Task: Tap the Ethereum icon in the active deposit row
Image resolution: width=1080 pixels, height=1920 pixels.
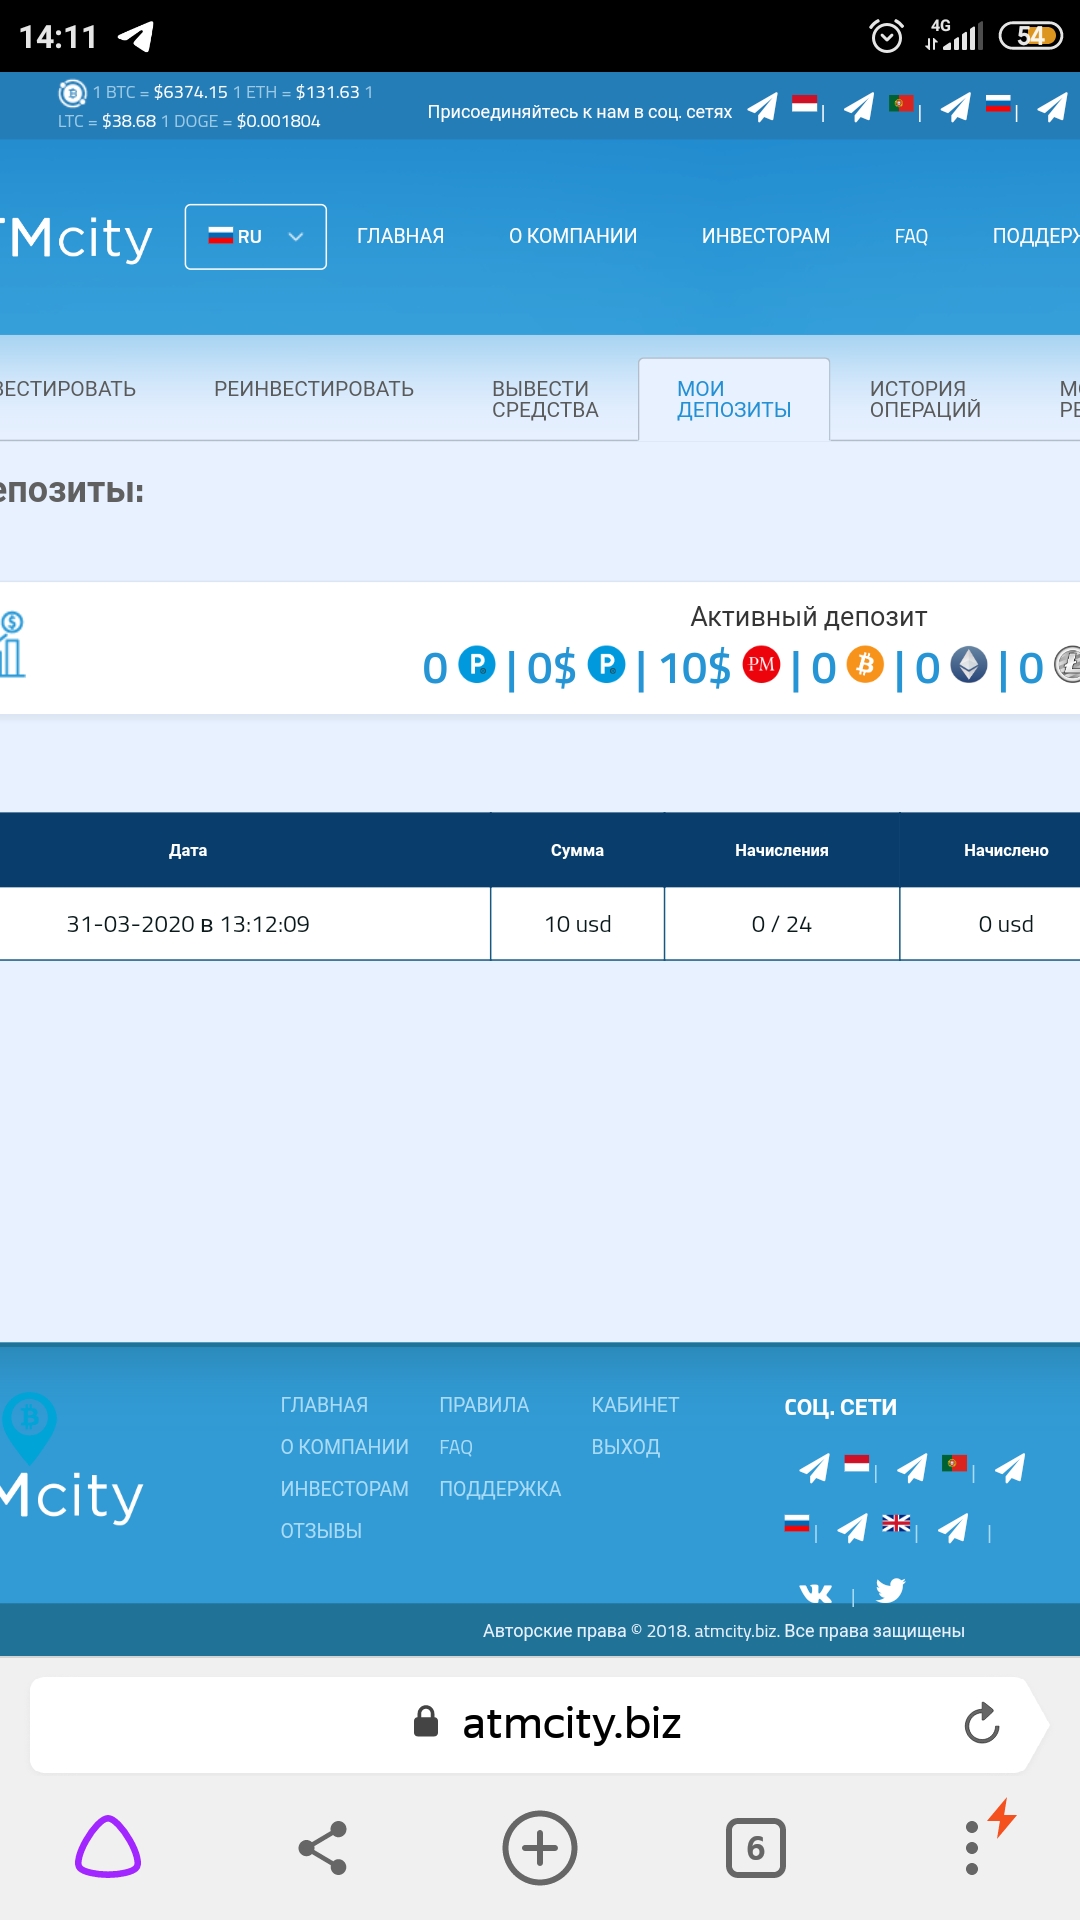Action: click(968, 664)
